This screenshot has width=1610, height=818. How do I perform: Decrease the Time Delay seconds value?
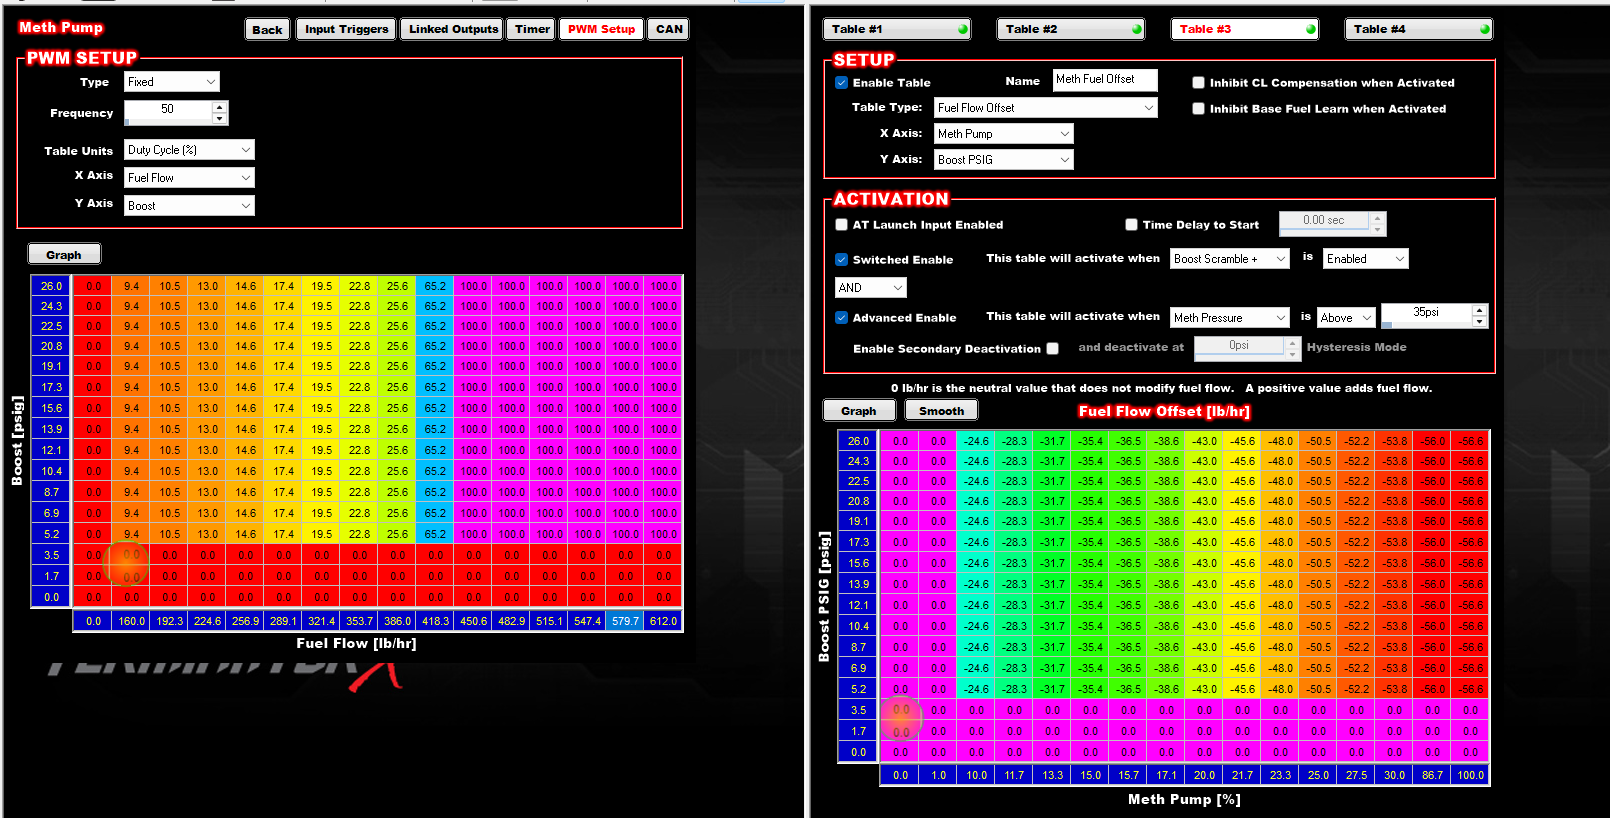(1377, 229)
